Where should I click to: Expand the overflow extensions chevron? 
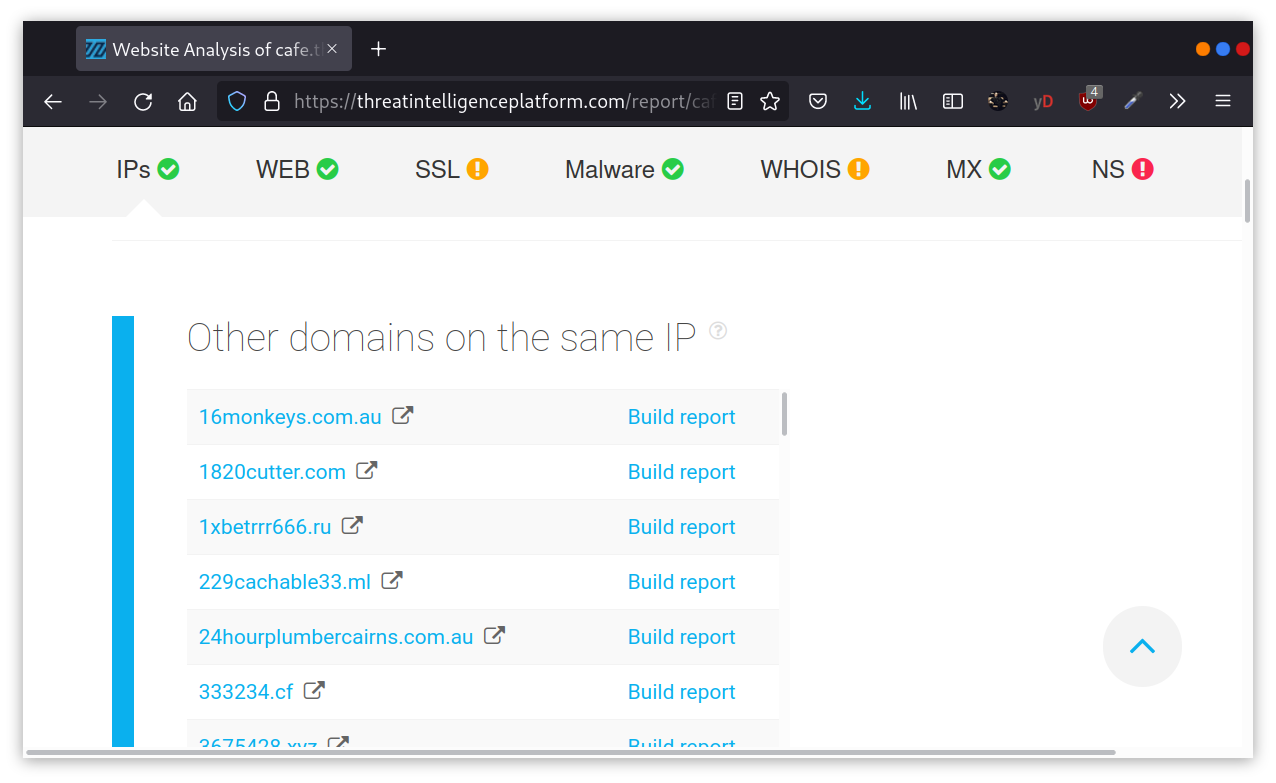point(1177,101)
